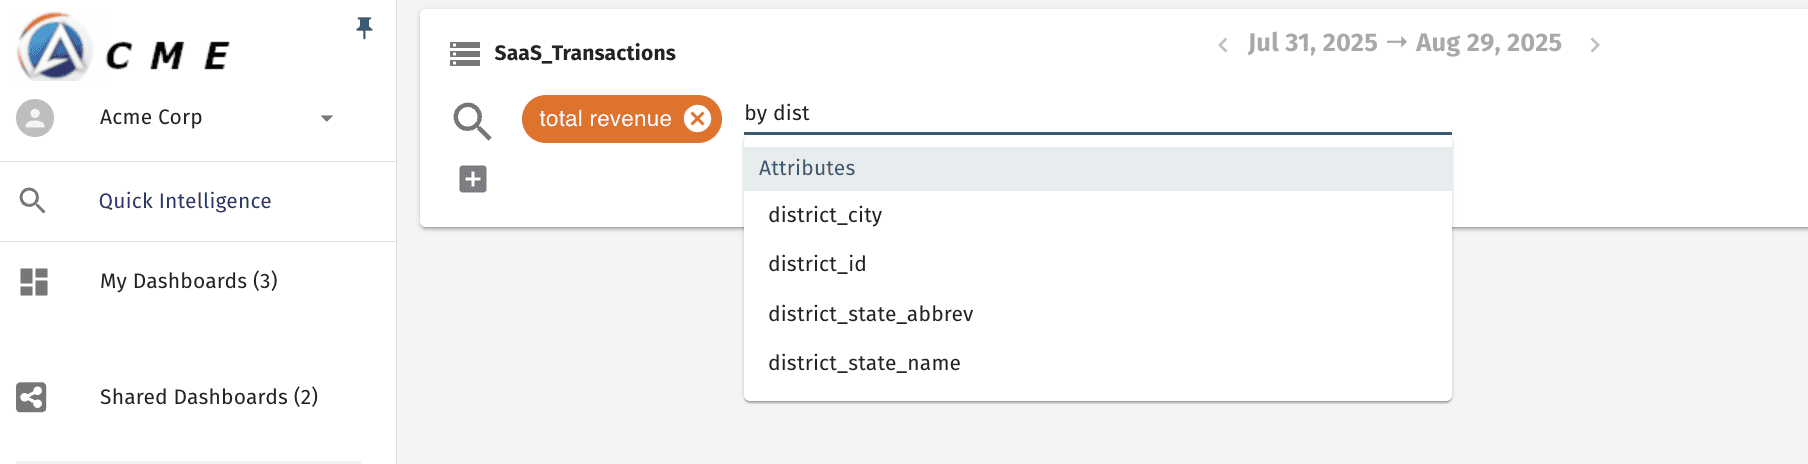Select district_state_name suggestion
1808x464 pixels.
click(x=864, y=363)
